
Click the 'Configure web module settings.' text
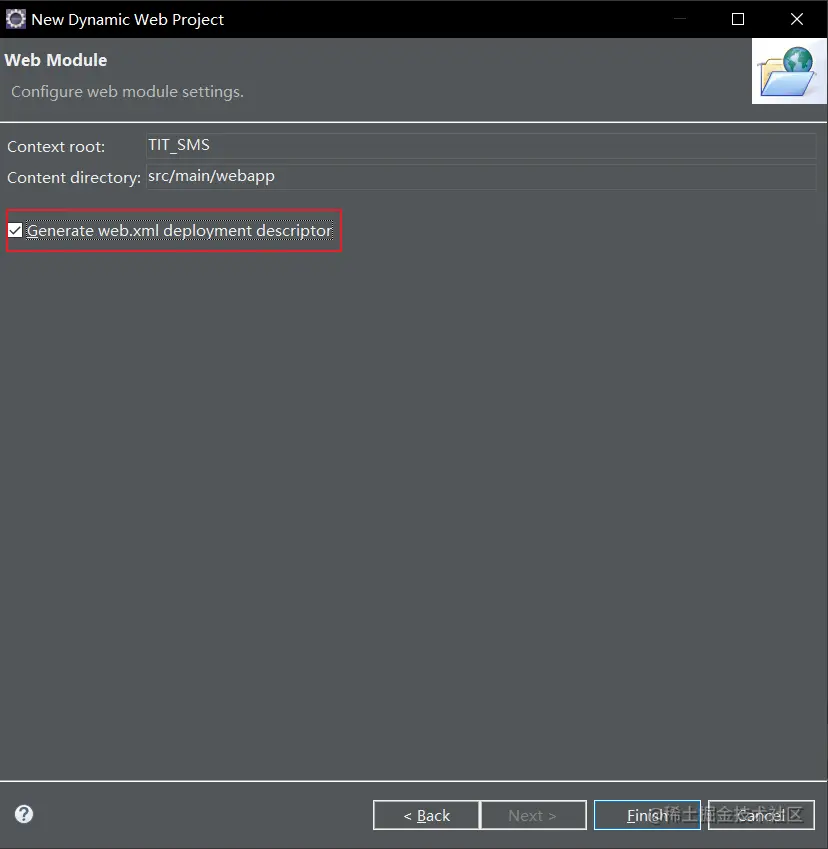pyautogui.click(x=127, y=92)
